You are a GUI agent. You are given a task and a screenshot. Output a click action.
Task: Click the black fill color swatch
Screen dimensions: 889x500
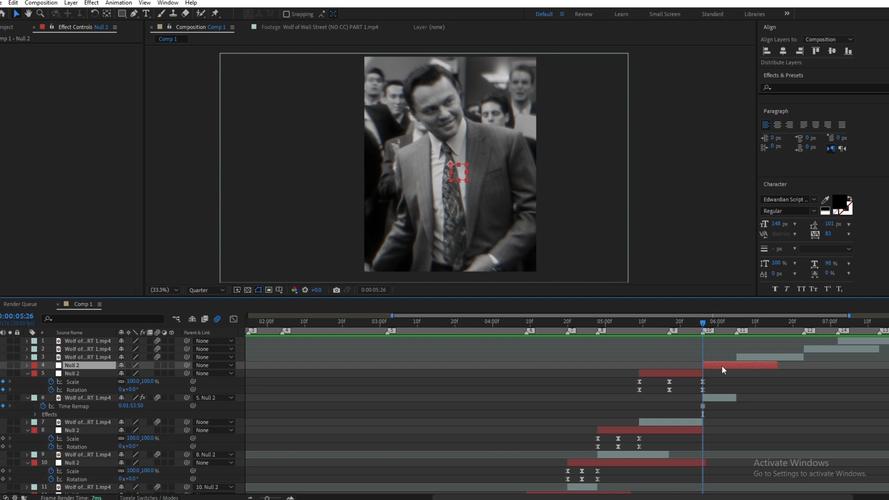(x=839, y=201)
